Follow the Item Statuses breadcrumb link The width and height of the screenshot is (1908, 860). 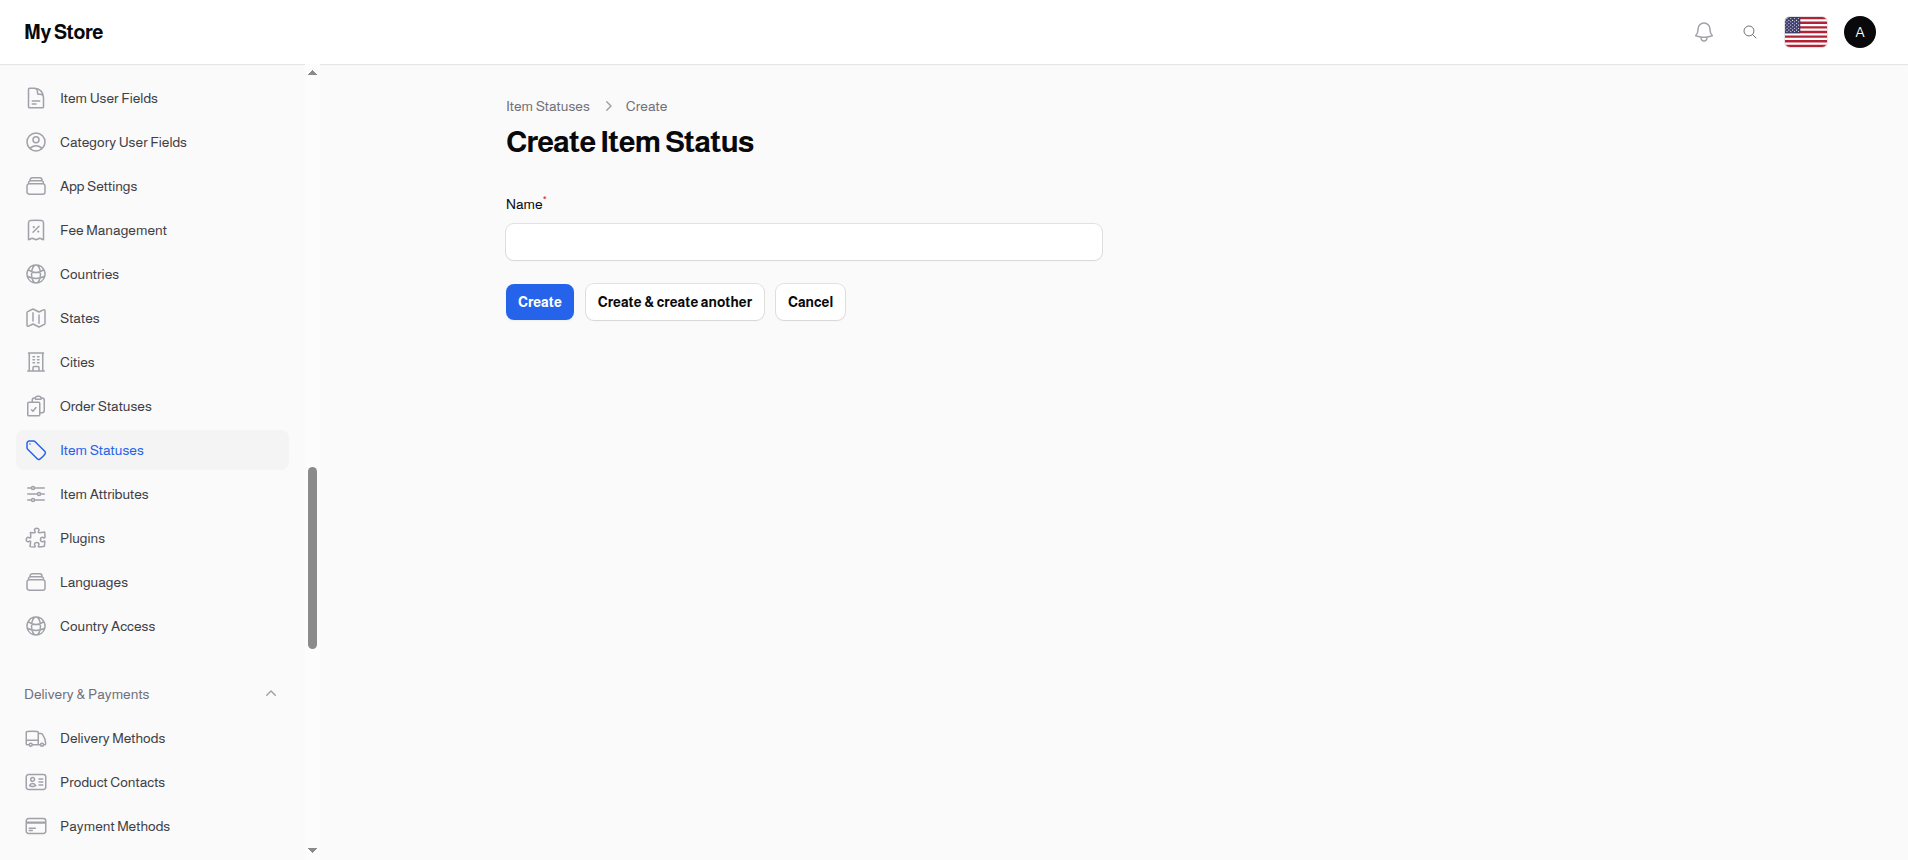548,106
